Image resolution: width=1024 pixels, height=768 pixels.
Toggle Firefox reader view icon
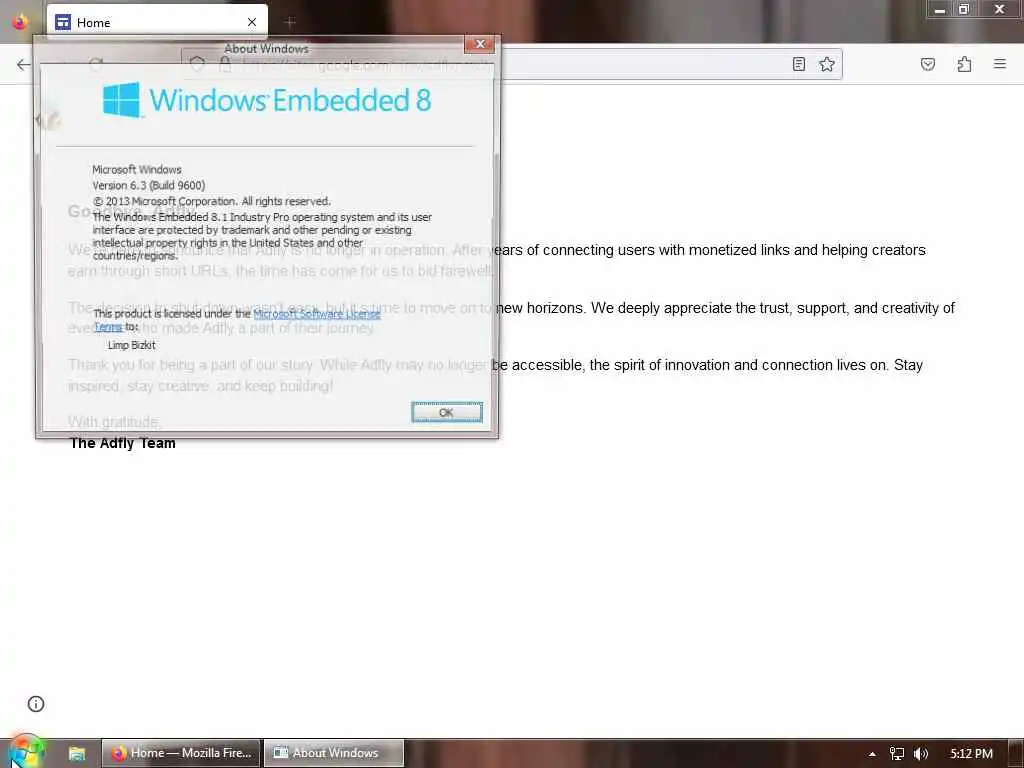click(799, 64)
